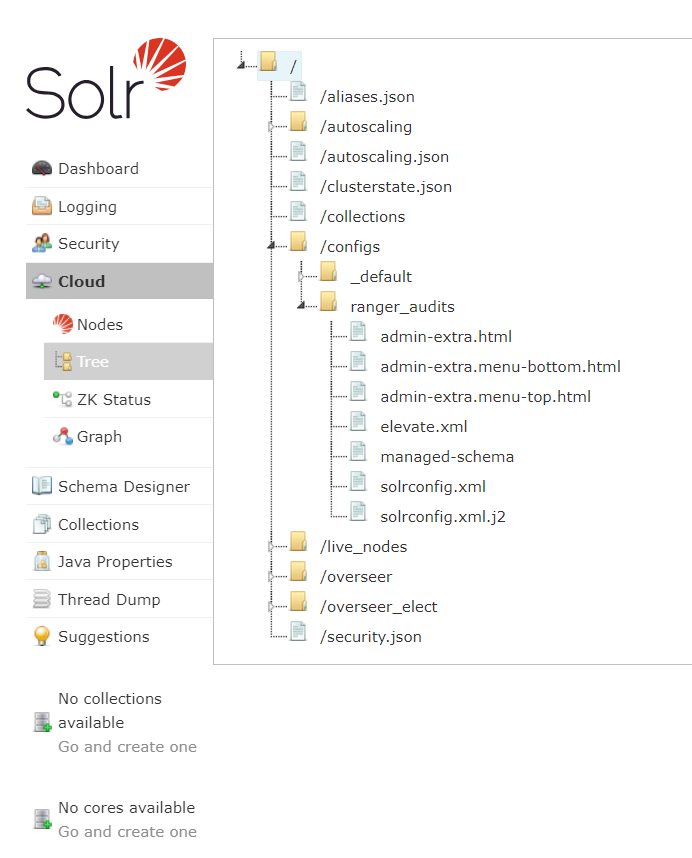The height and width of the screenshot is (858, 692).
Task: Open the Security menu item
Action: (x=119, y=244)
